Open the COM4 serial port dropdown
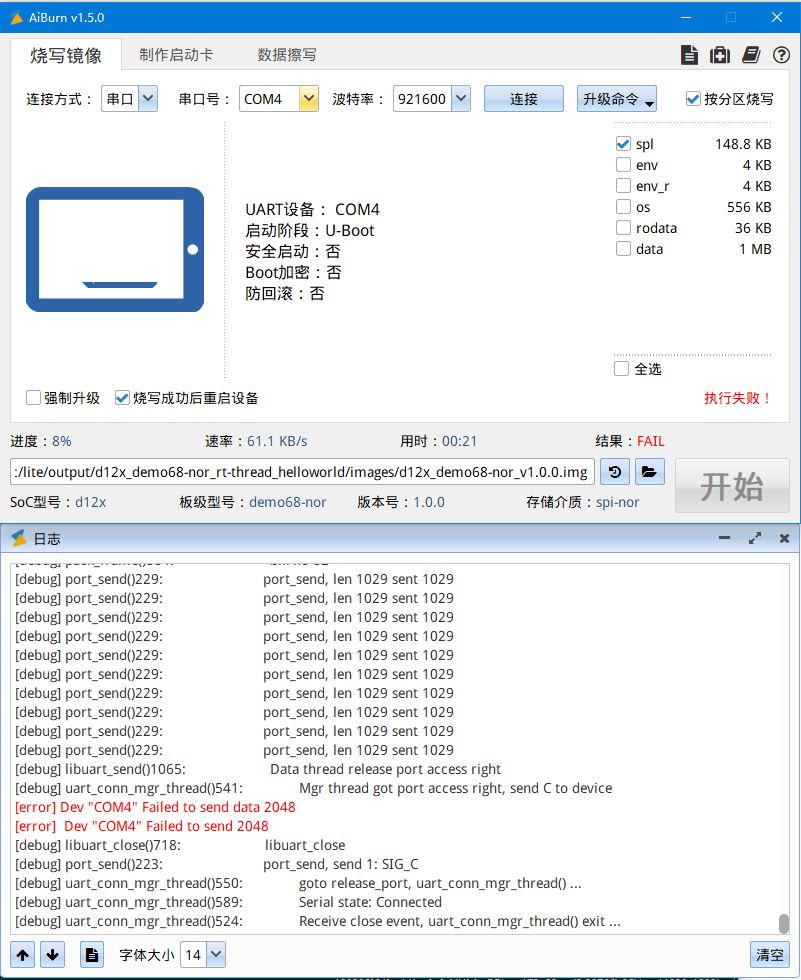This screenshot has height=980, width=801. coord(309,99)
